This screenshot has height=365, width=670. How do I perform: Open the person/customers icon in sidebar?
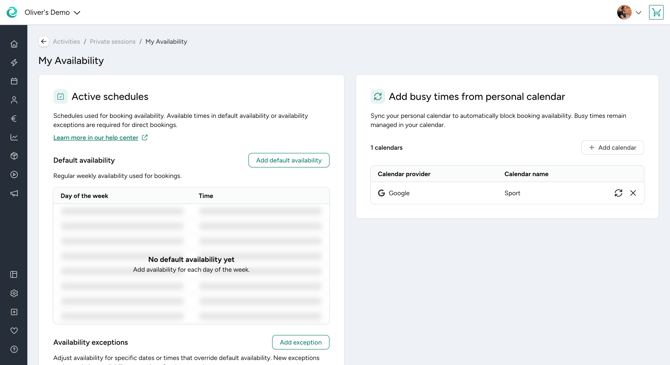[x=14, y=100]
